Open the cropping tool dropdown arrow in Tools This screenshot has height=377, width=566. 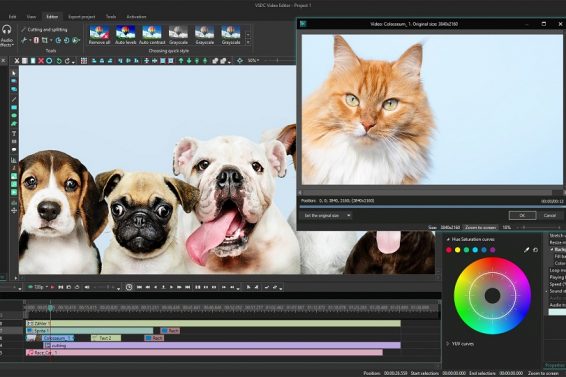point(51,40)
